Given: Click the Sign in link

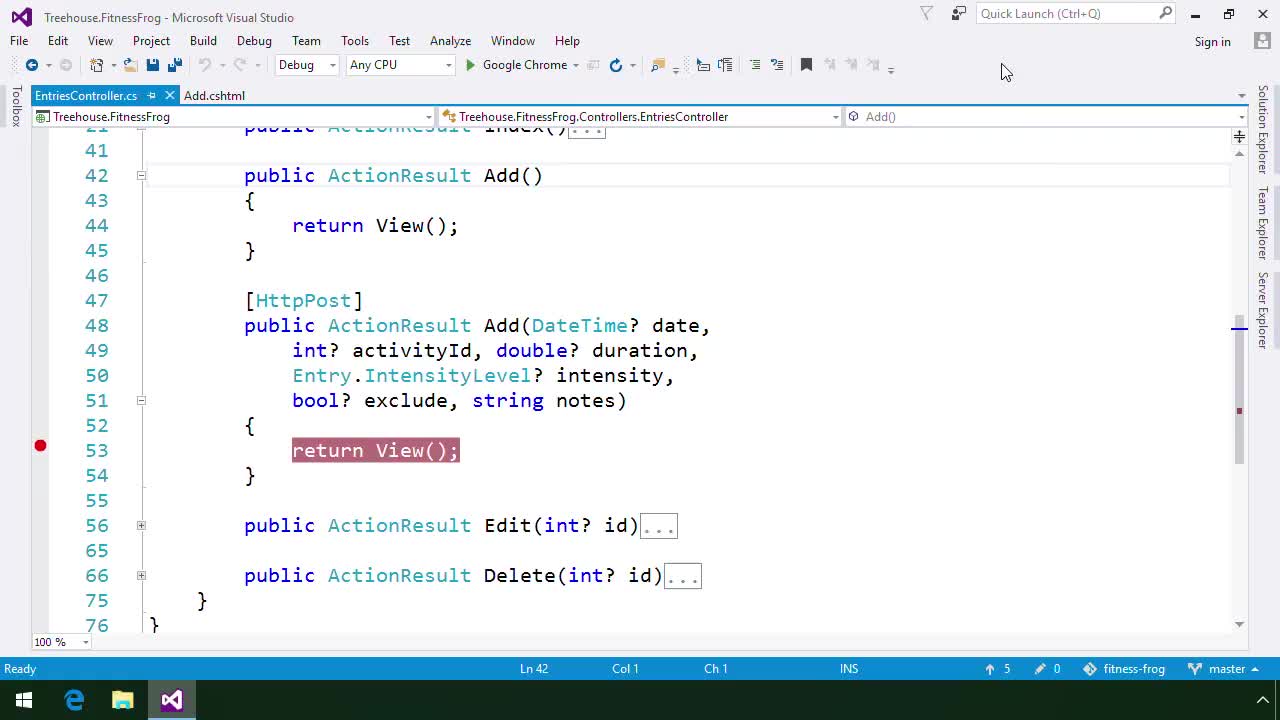Looking at the screenshot, I should click(x=1212, y=41).
